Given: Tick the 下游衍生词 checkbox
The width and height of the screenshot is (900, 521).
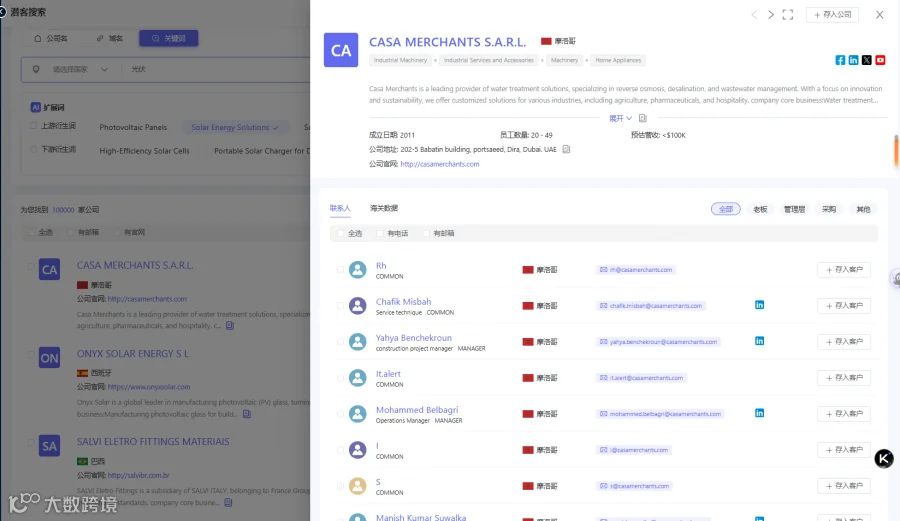Looking at the screenshot, I should tap(33, 149).
